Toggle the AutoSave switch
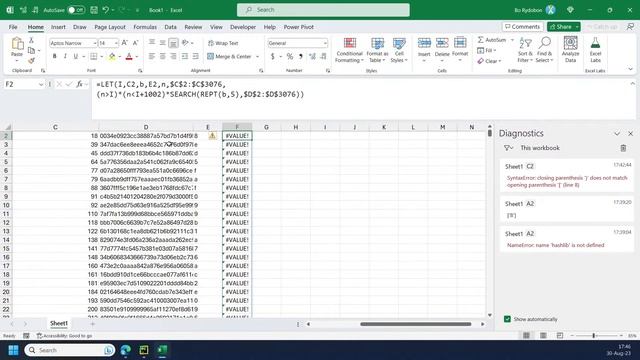640x360 pixels. tap(76, 10)
